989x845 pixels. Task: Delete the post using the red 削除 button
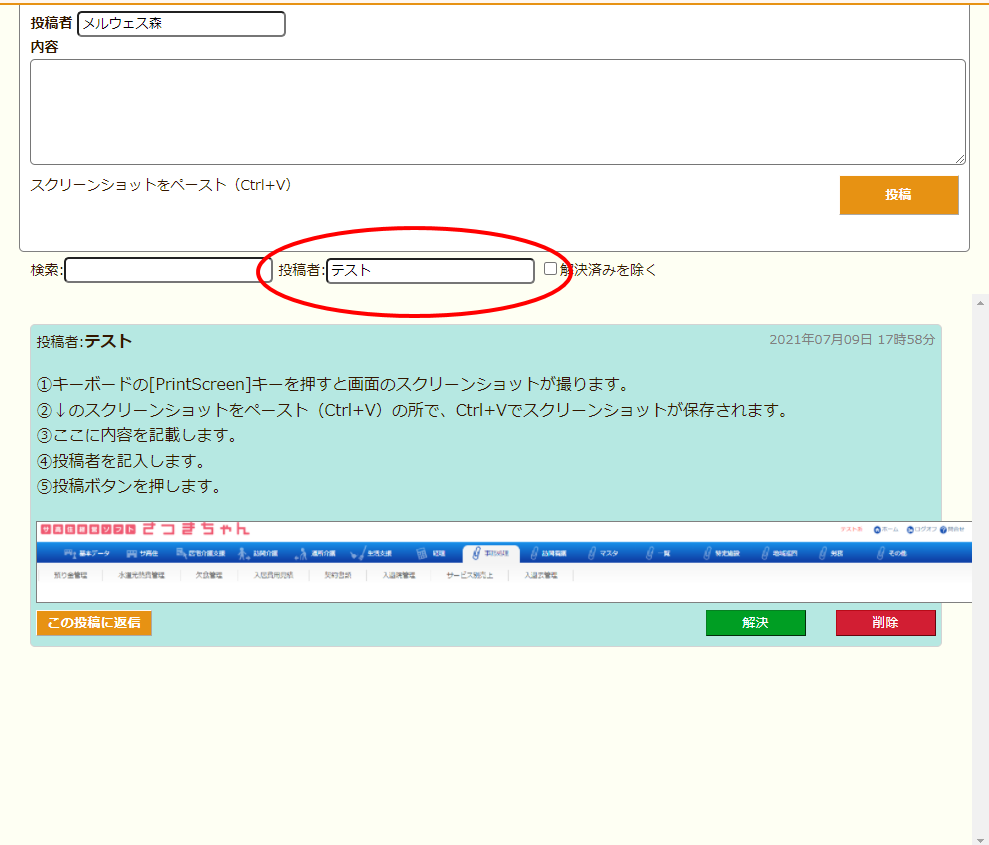point(885,623)
